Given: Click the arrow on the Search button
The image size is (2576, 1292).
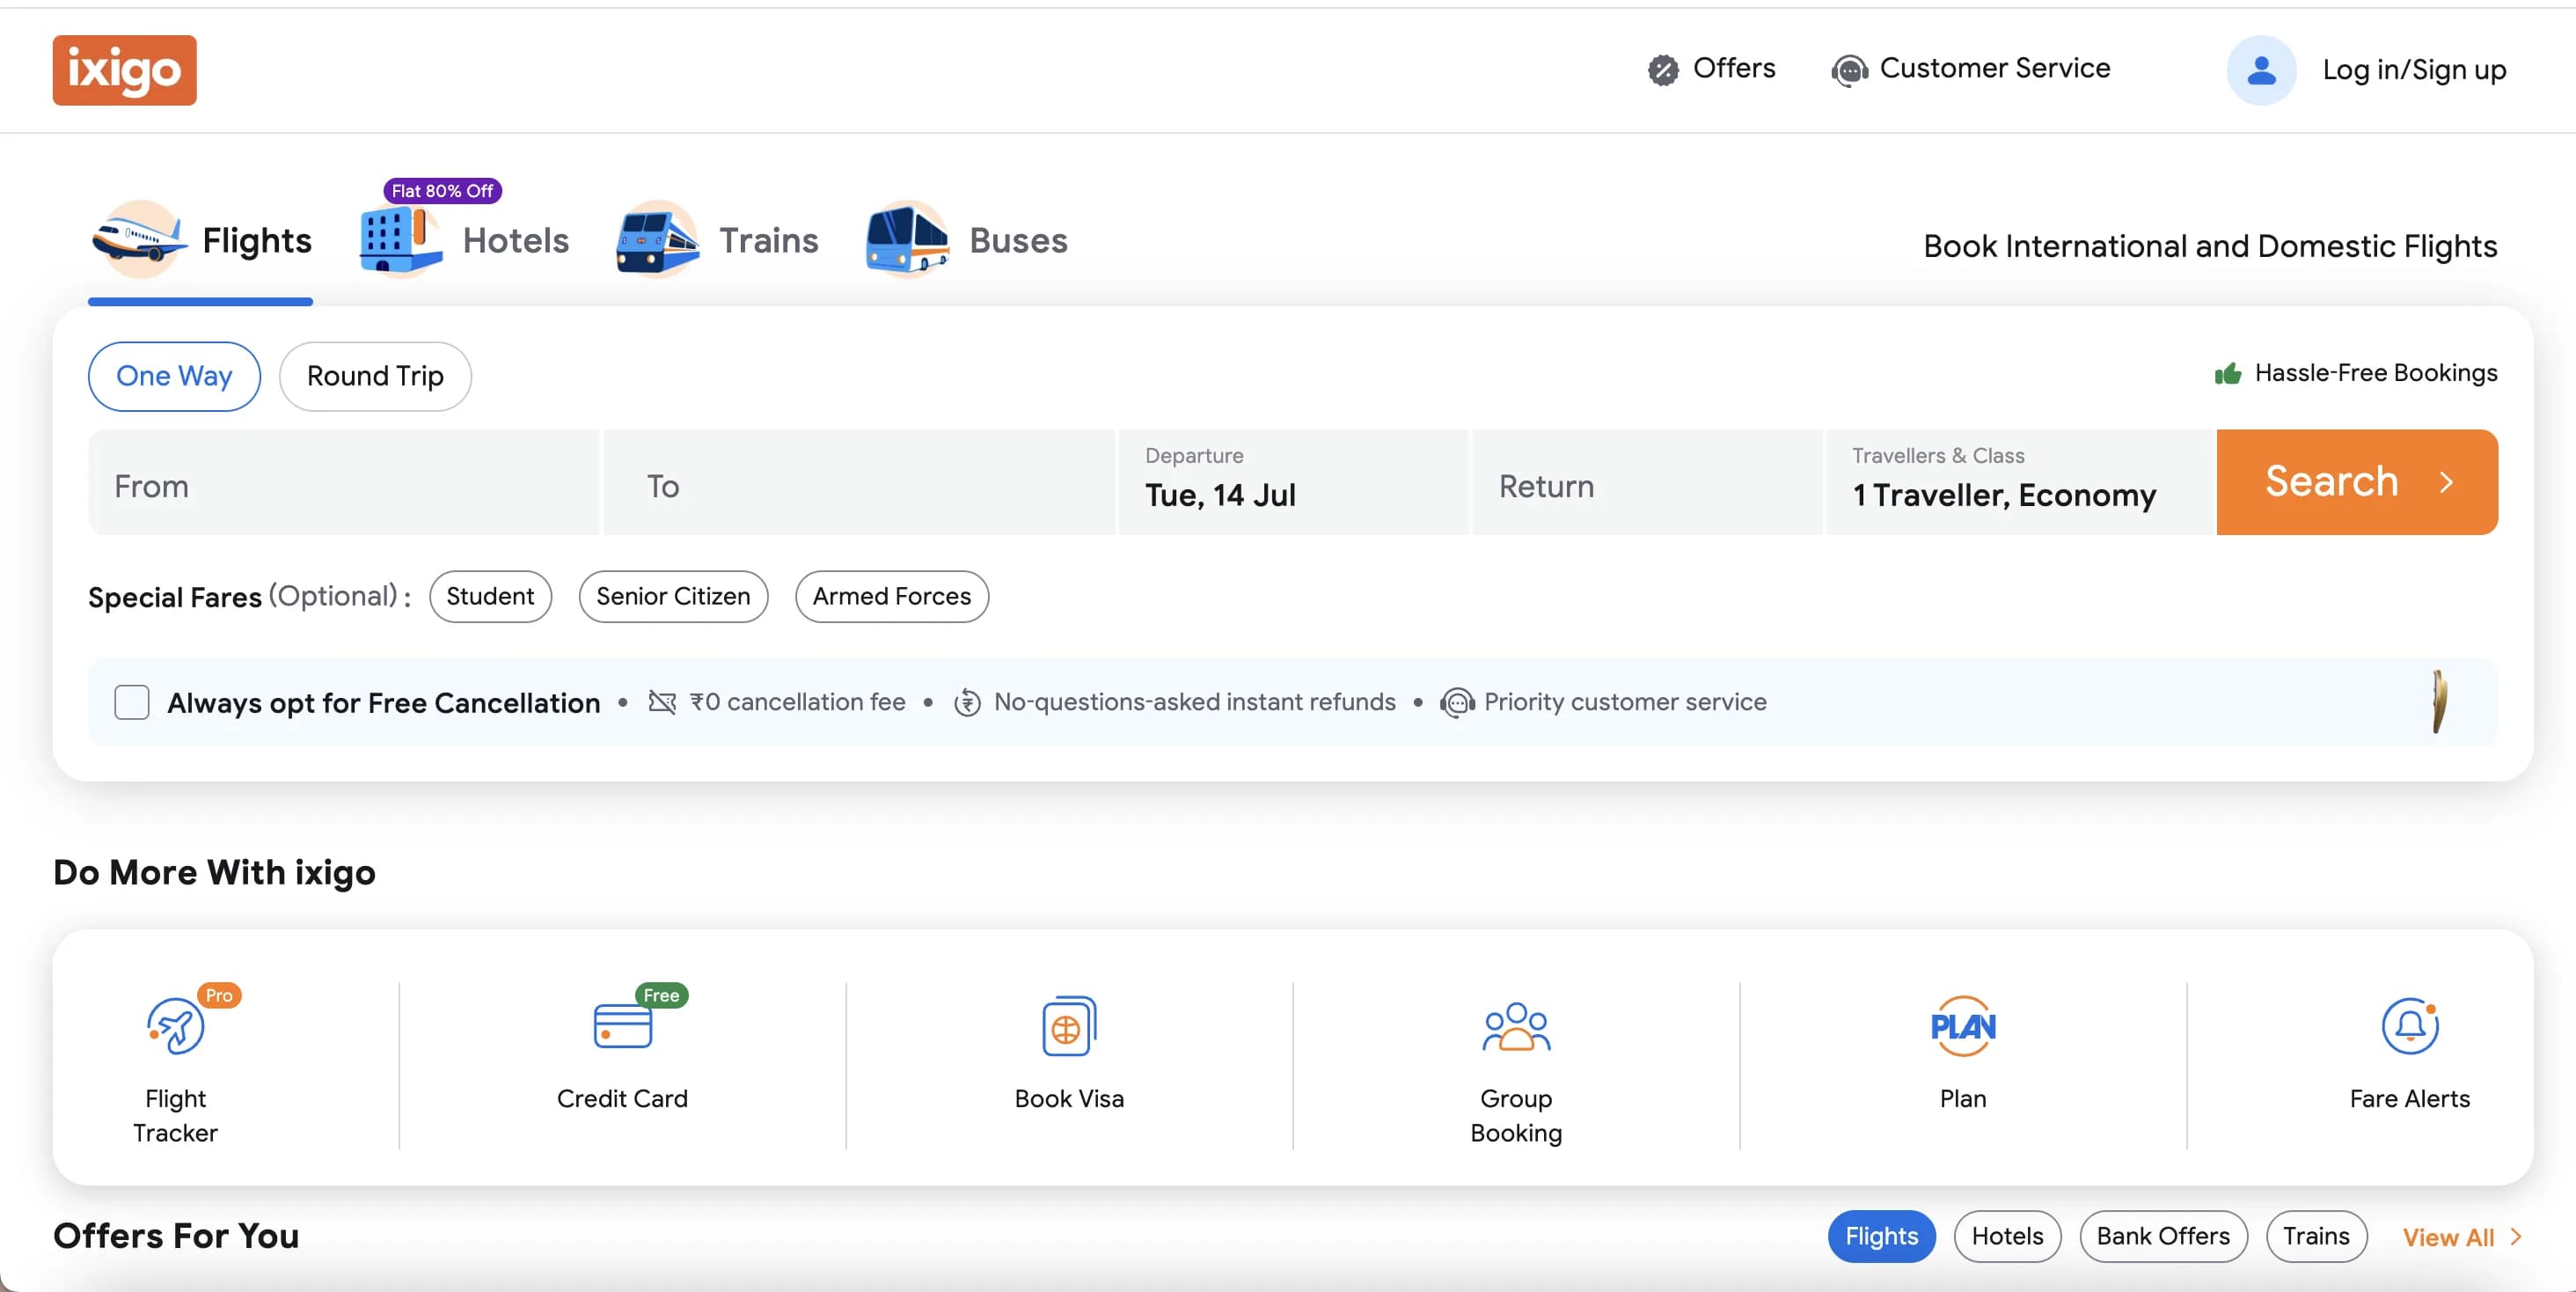Looking at the screenshot, I should pos(2446,482).
